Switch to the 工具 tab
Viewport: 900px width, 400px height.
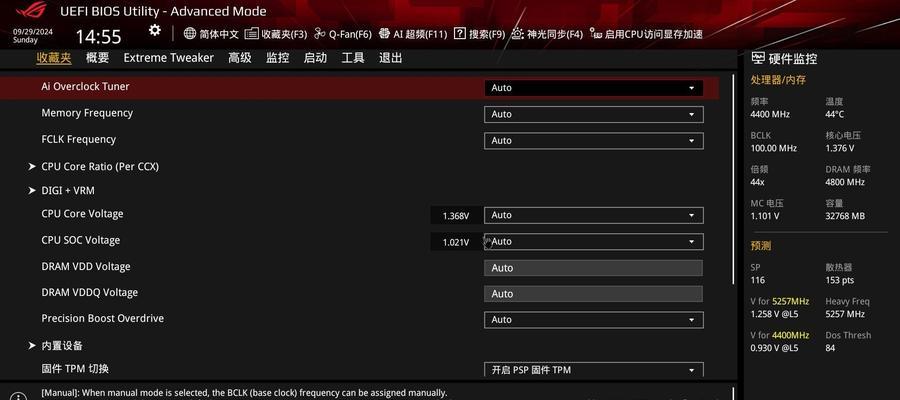point(353,58)
